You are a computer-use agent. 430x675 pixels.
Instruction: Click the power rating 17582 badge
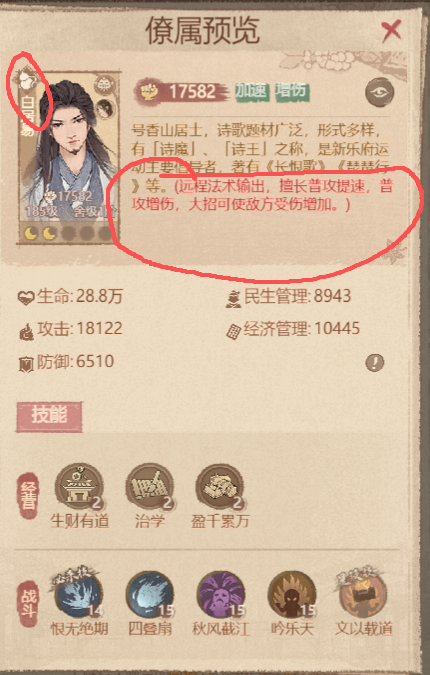click(181, 92)
